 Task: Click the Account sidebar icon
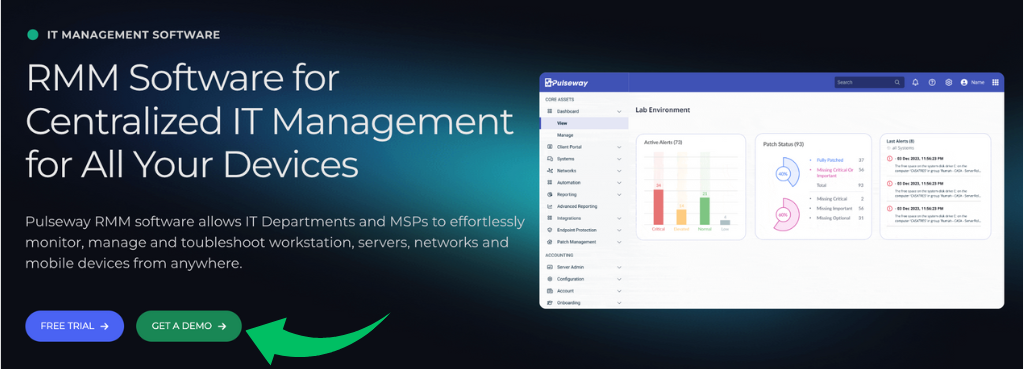tap(550, 291)
